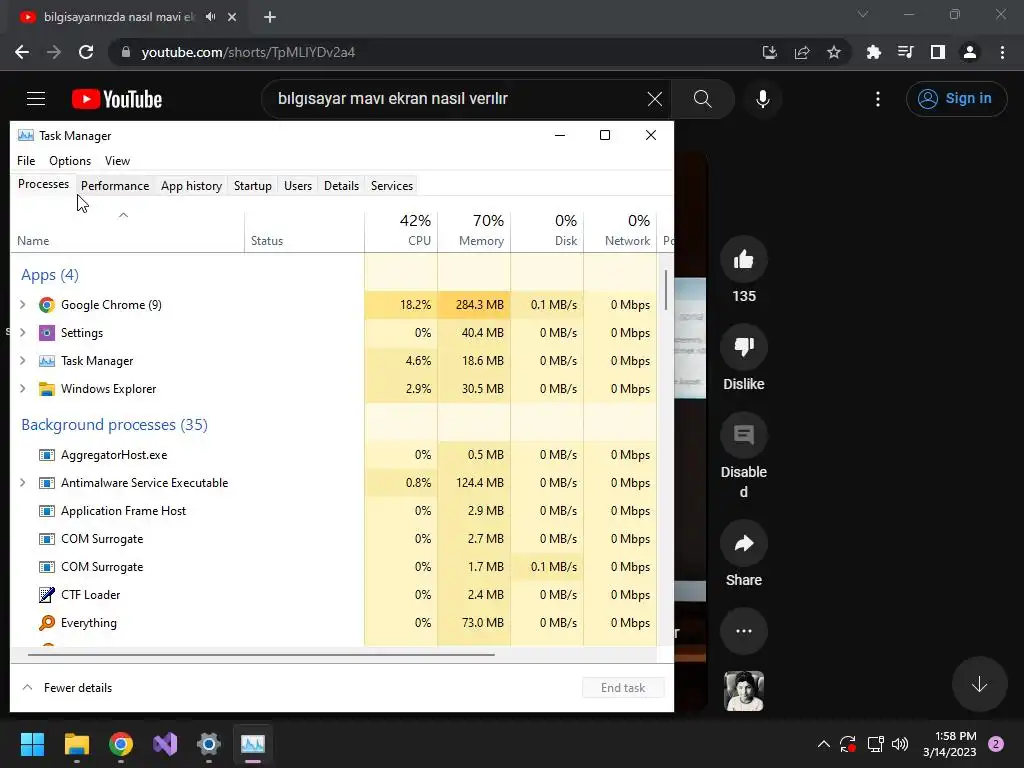The height and width of the screenshot is (768, 1024).
Task: Switch to the Details tab
Action: click(342, 186)
